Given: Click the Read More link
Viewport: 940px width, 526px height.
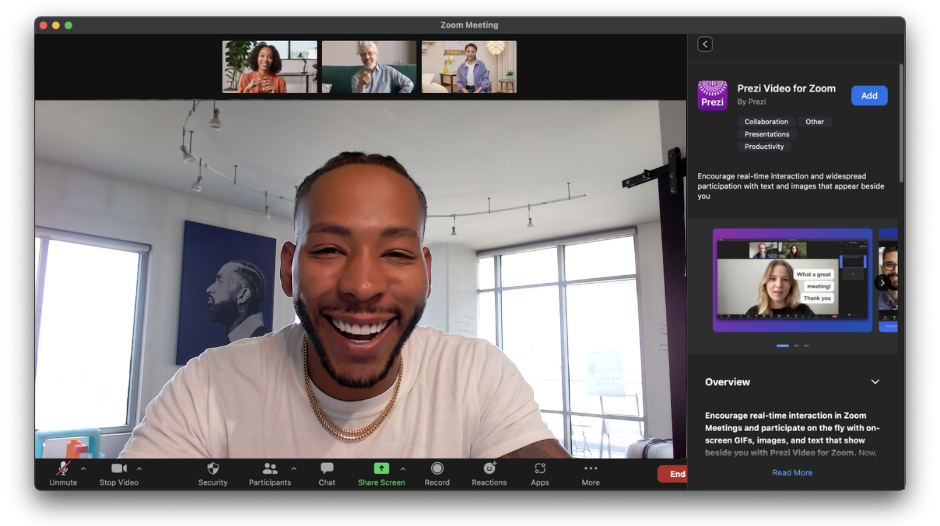Looking at the screenshot, I should tap(792, 473).
